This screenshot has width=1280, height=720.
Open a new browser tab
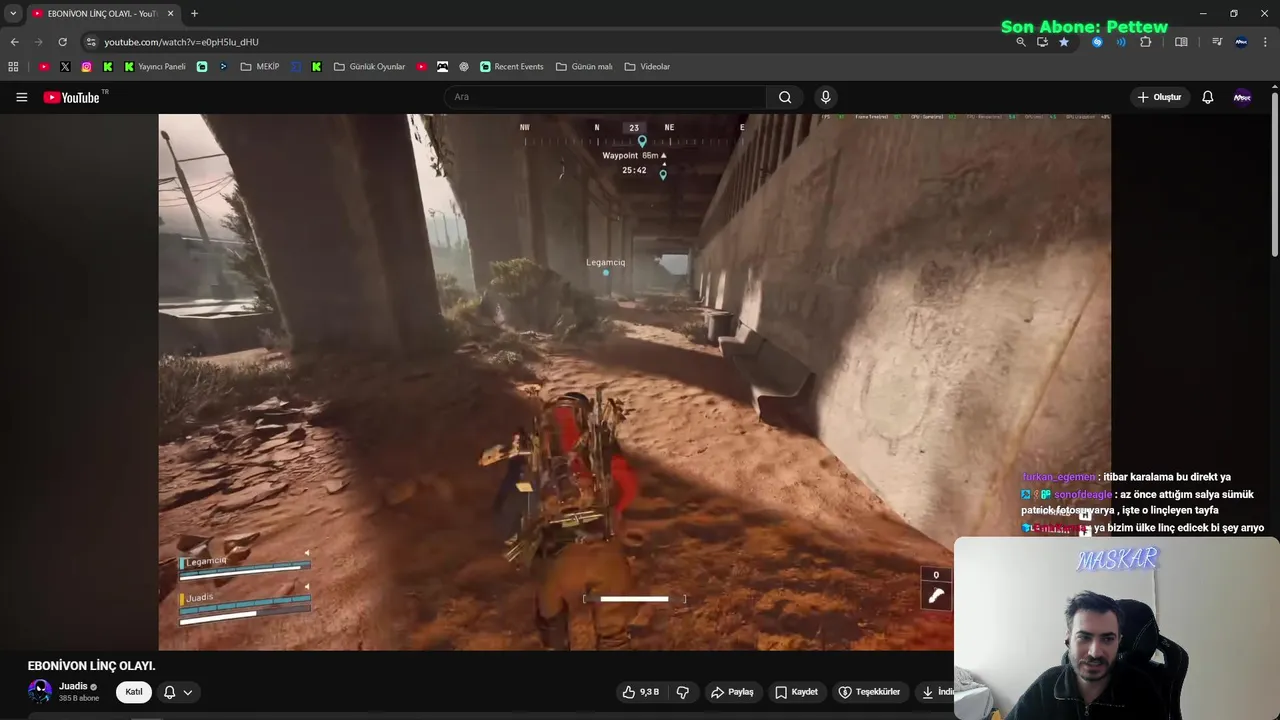[194, 13]
